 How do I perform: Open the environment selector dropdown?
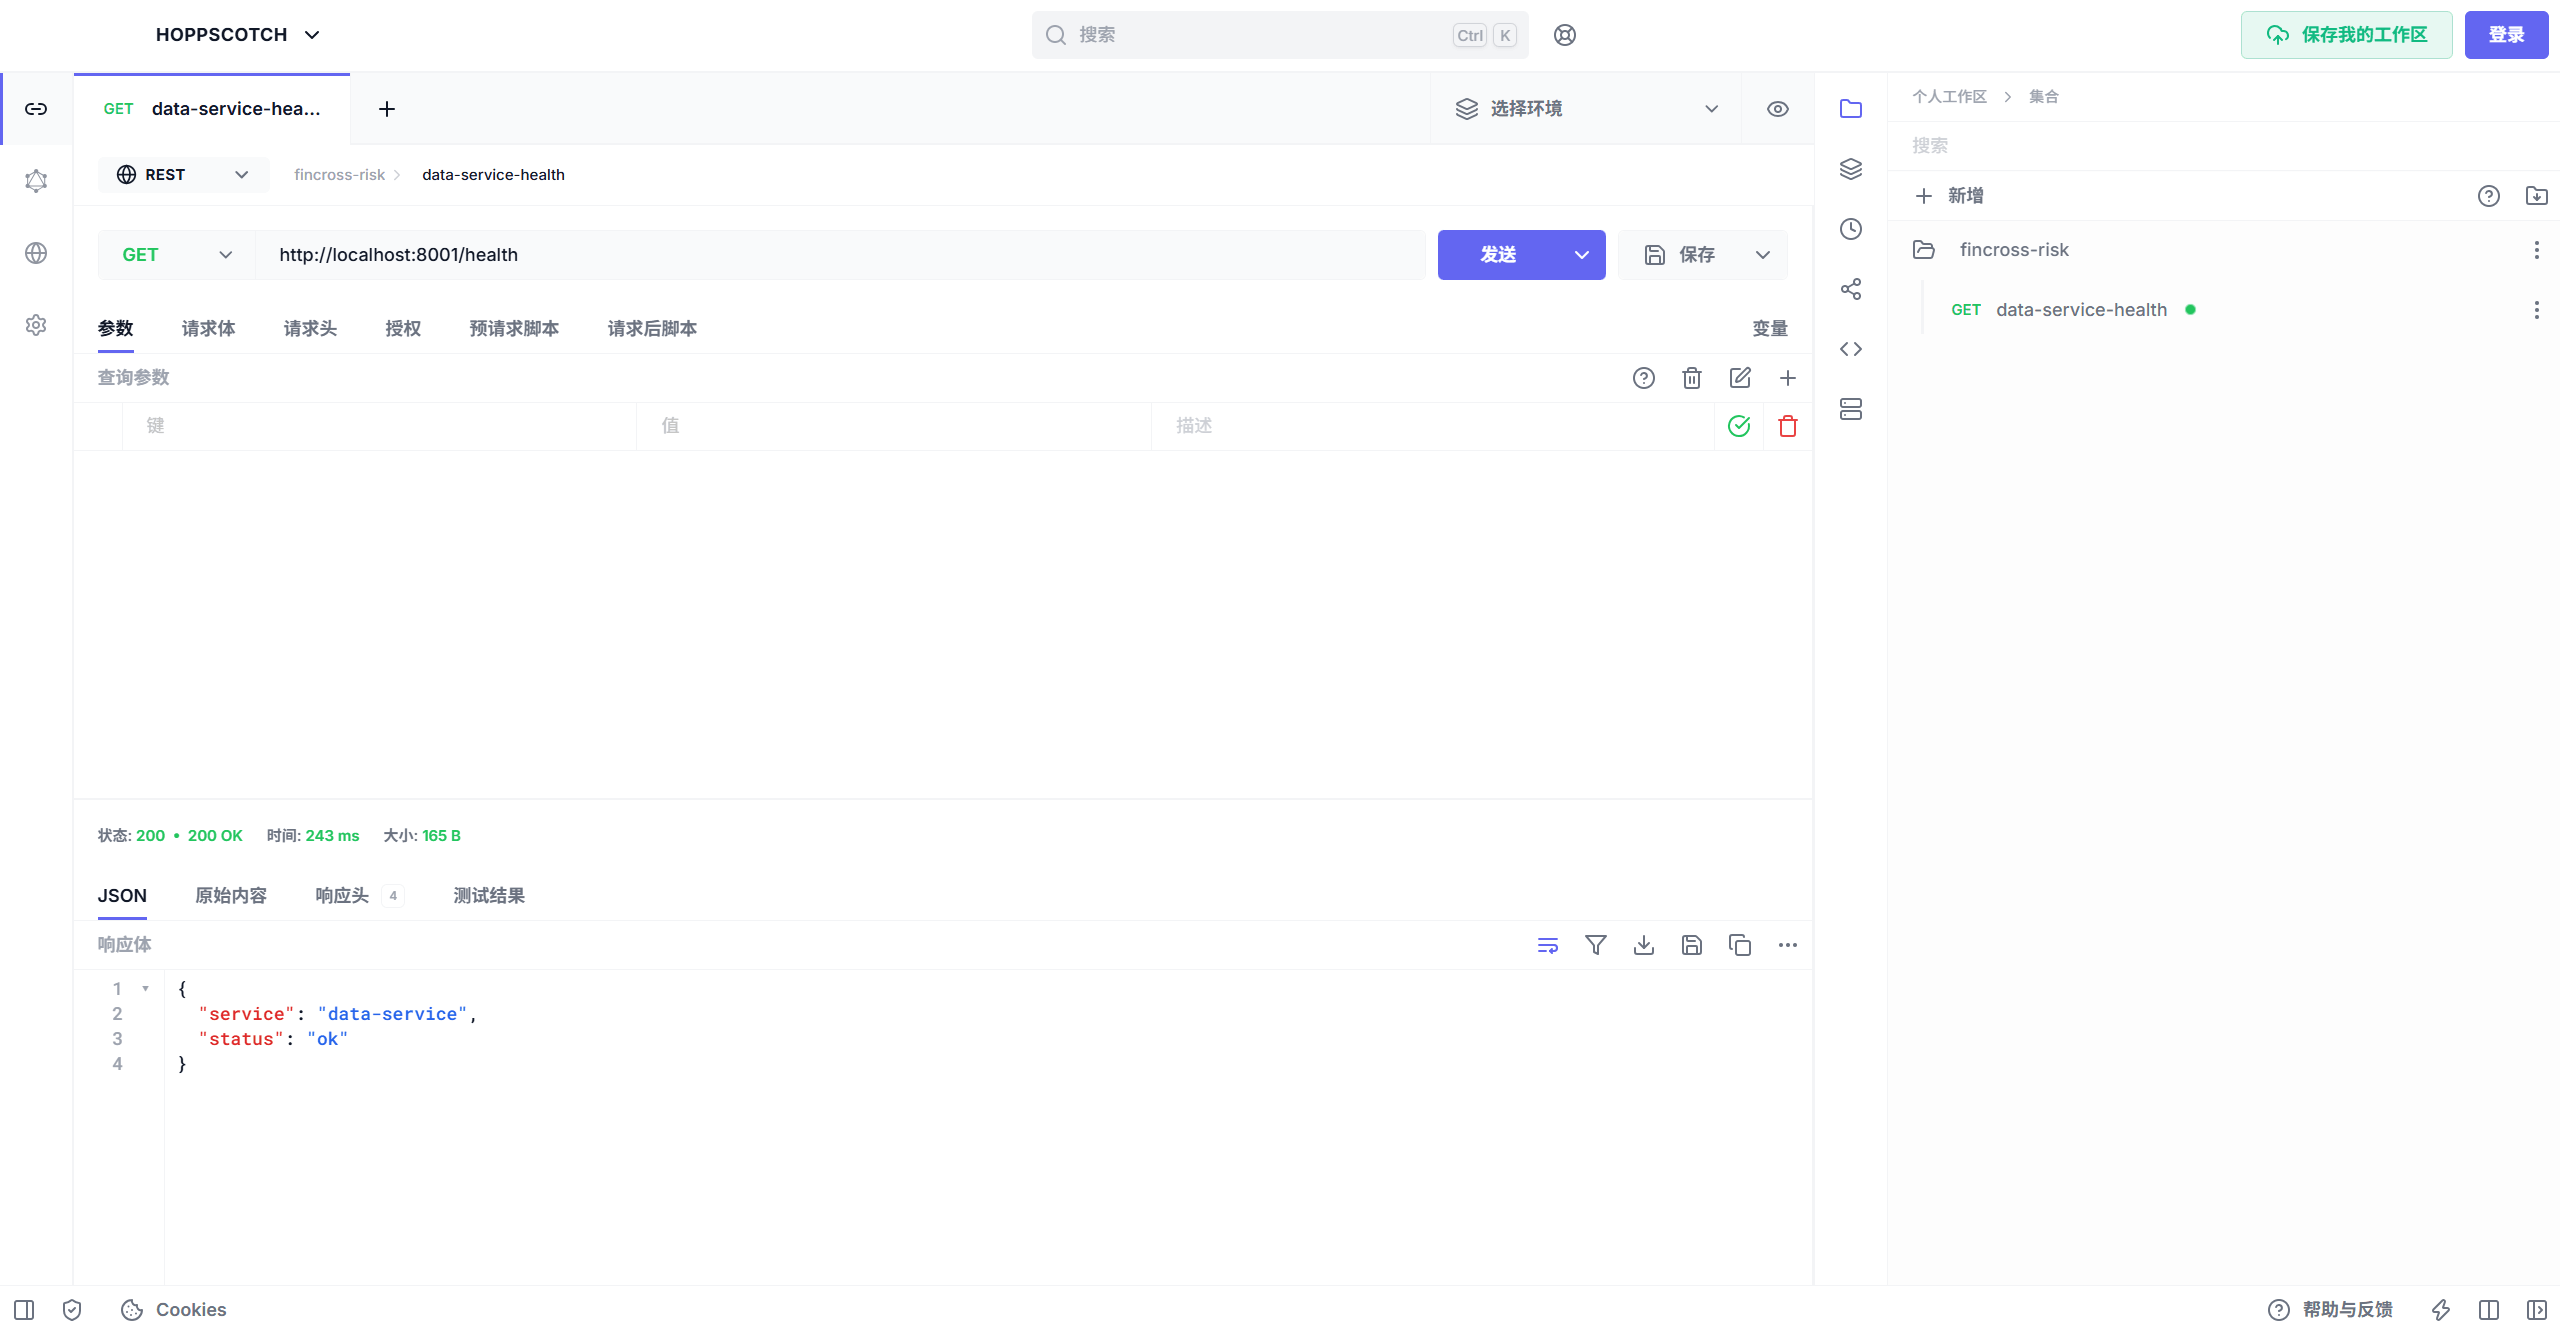(1586, 109)
